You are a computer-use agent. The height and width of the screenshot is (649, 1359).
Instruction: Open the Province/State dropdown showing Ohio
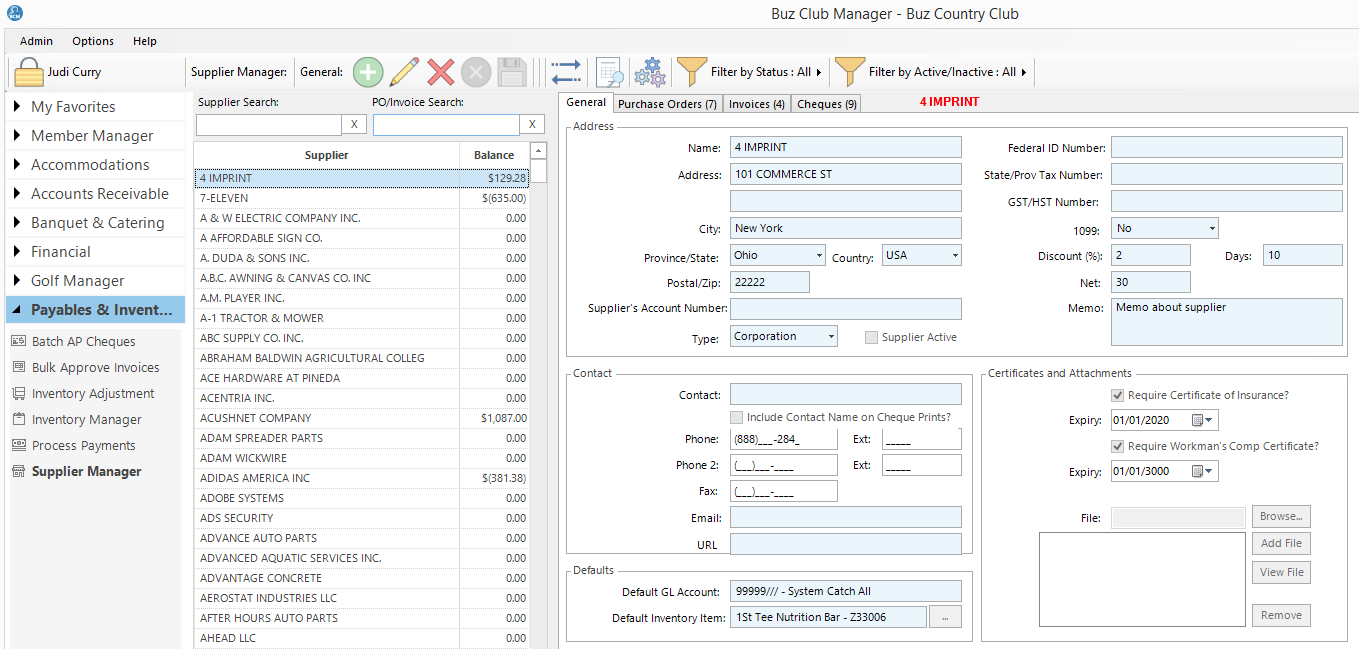[x=818, y=255]
